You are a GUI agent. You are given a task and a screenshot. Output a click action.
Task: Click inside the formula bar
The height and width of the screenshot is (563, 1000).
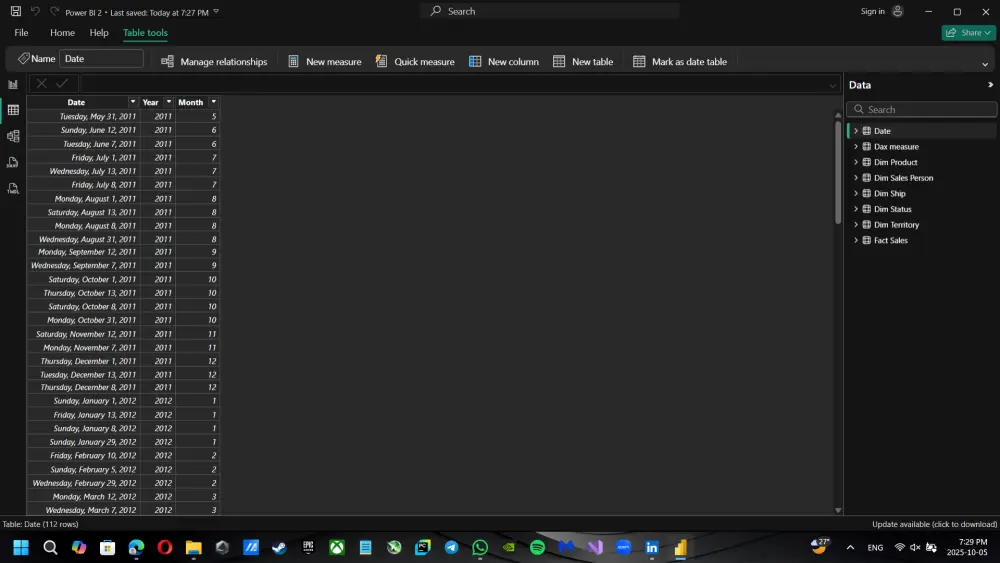453,84
